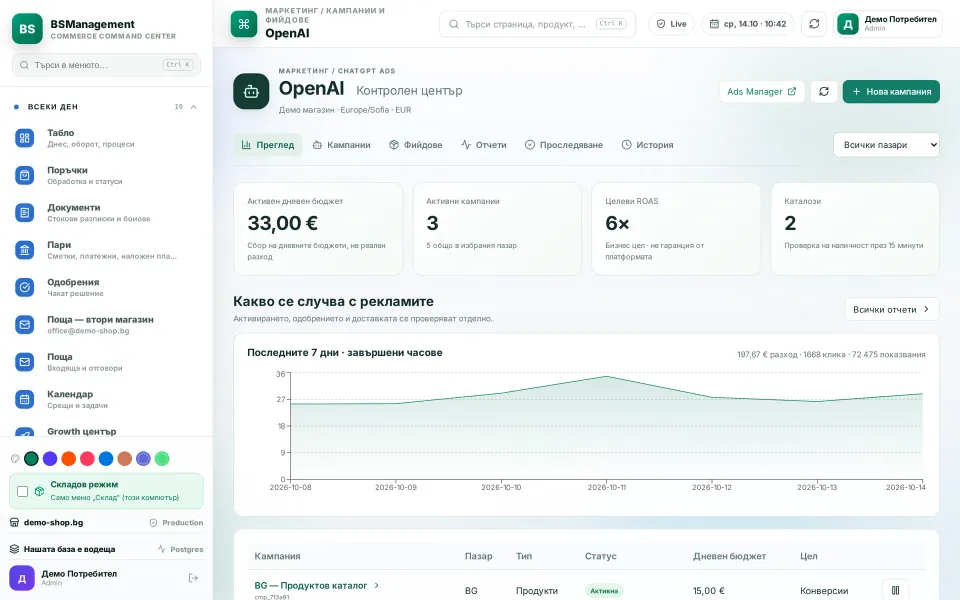Click the Production shield icon
Screen dimensions: 960x600
pyautogui.click(x=154, y=523)
